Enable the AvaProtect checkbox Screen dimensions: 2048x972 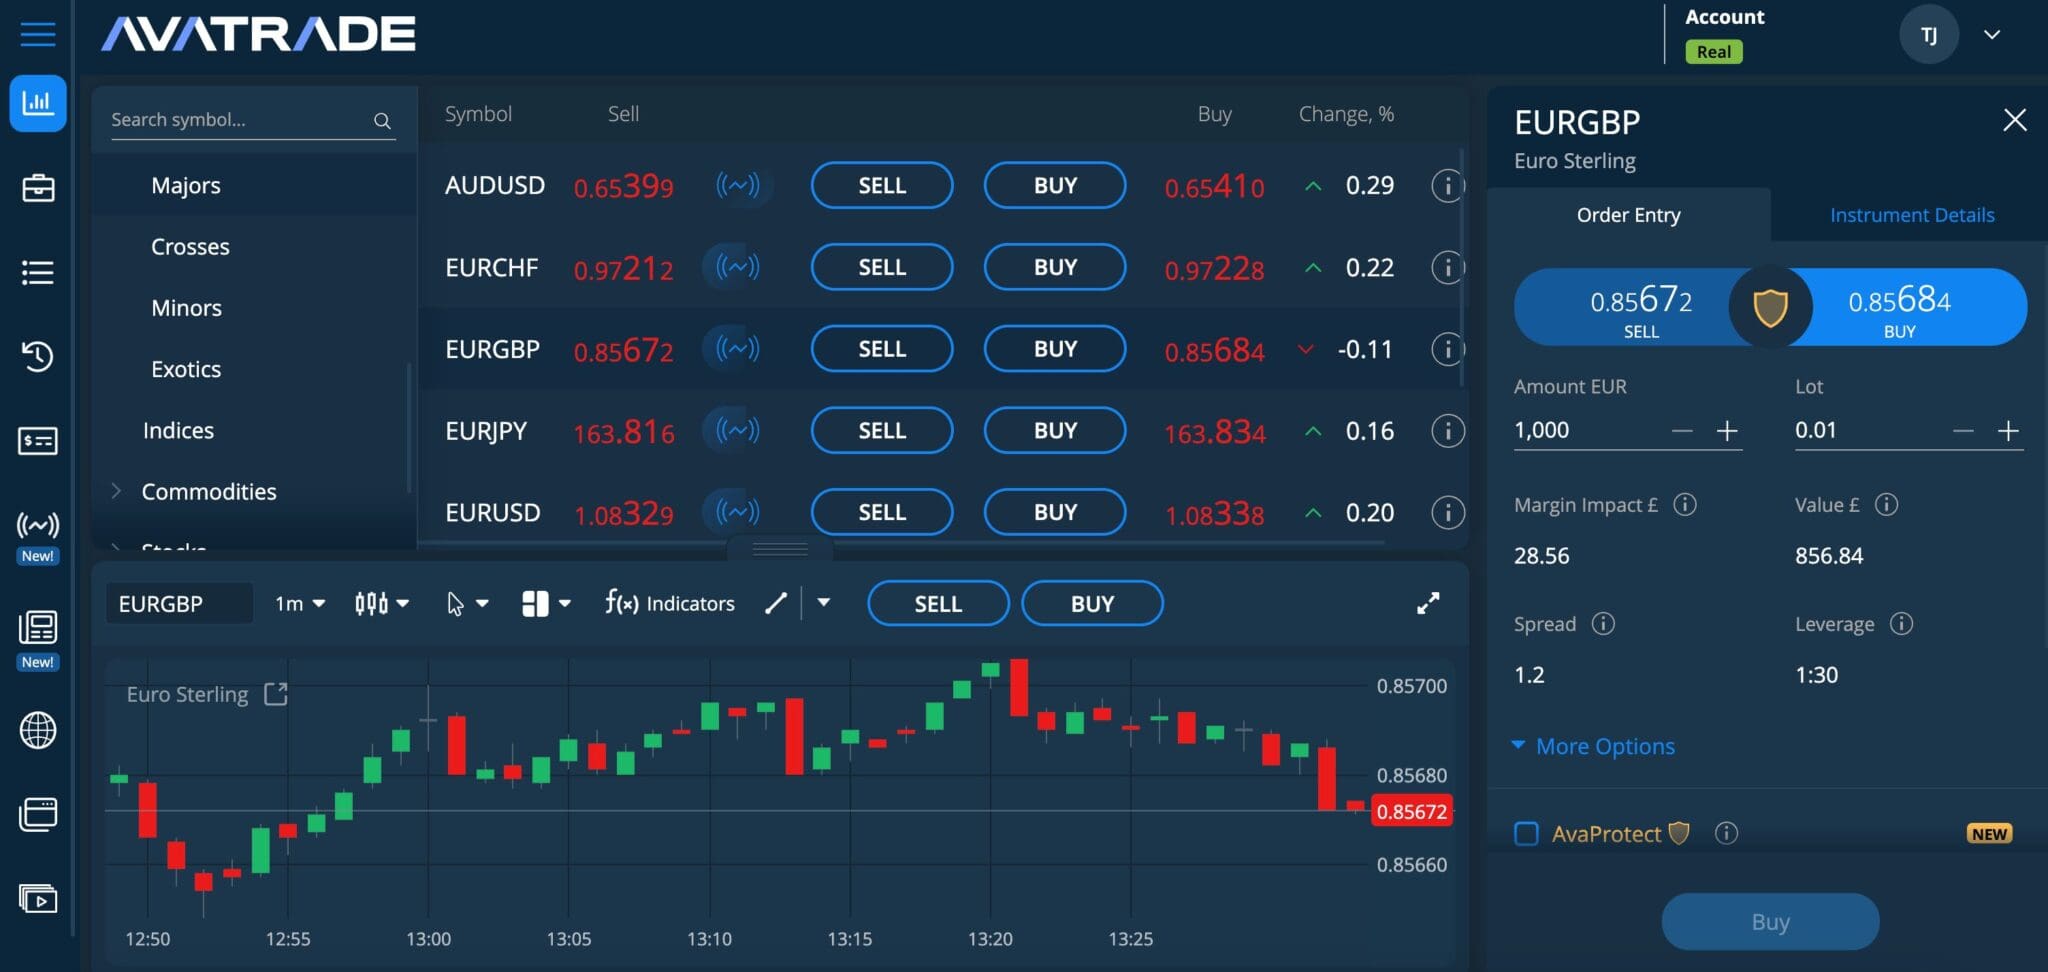click(1527, 833)
